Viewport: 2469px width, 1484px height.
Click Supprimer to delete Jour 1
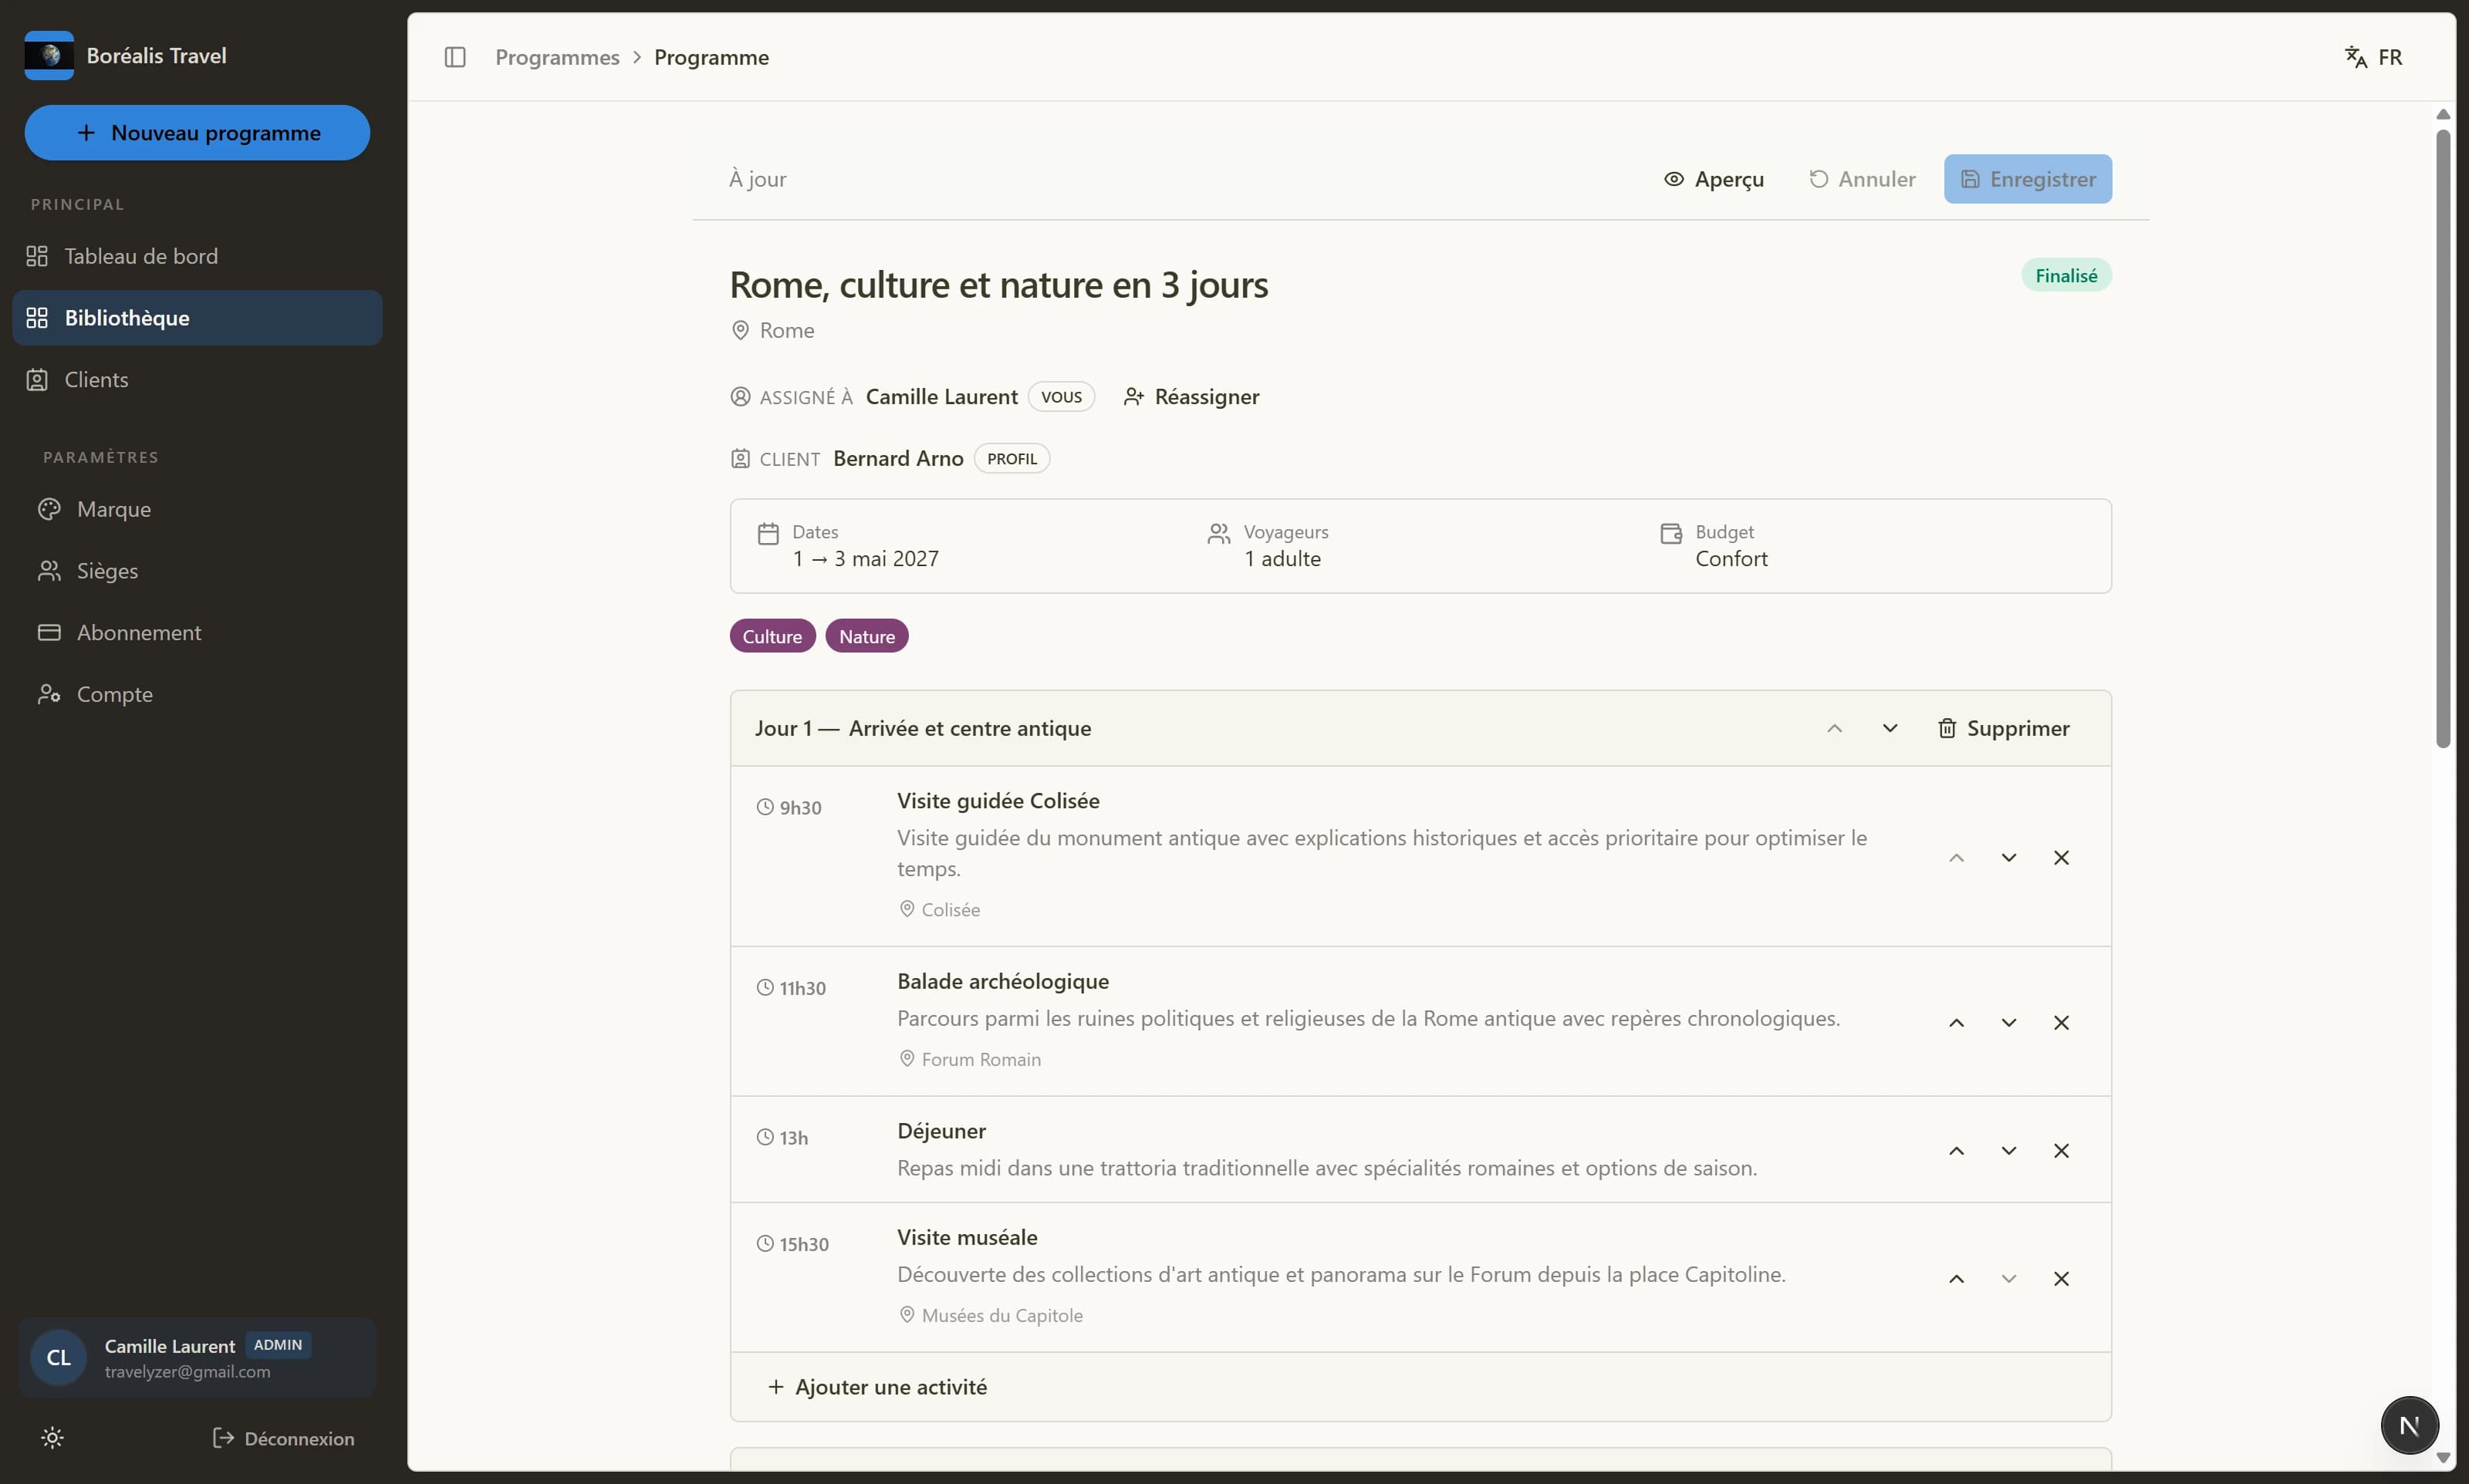tap(2003, 728)
